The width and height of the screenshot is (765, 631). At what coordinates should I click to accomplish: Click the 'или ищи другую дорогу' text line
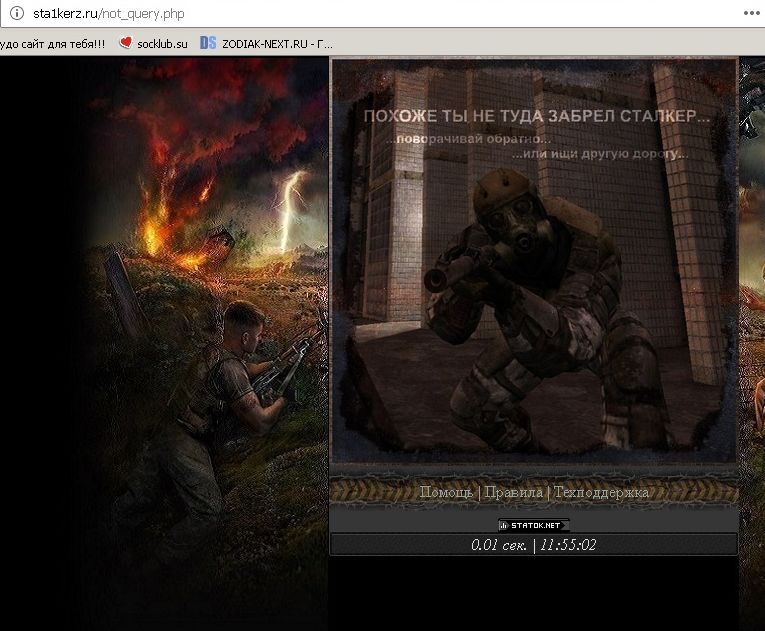tap(599, 154)
